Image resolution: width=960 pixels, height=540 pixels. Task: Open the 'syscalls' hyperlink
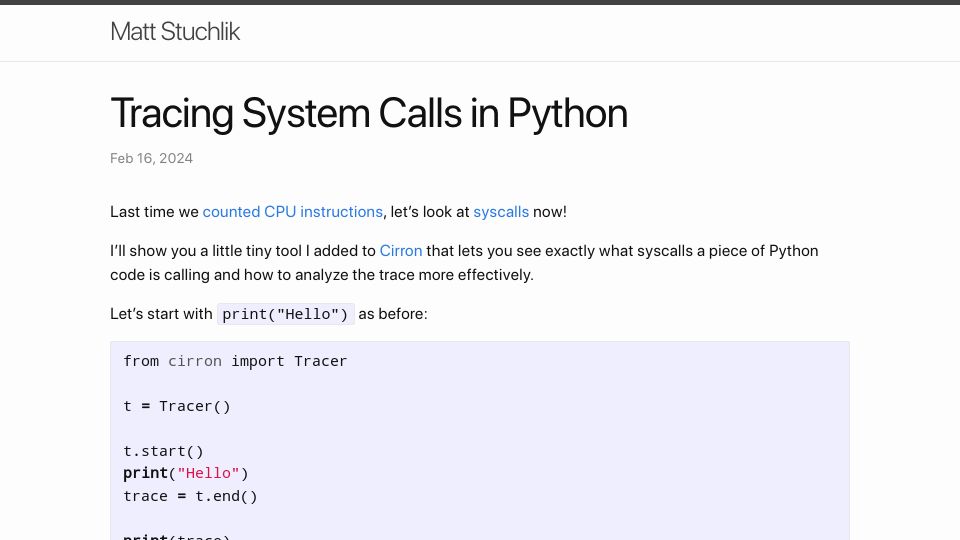tap(501, 212)
